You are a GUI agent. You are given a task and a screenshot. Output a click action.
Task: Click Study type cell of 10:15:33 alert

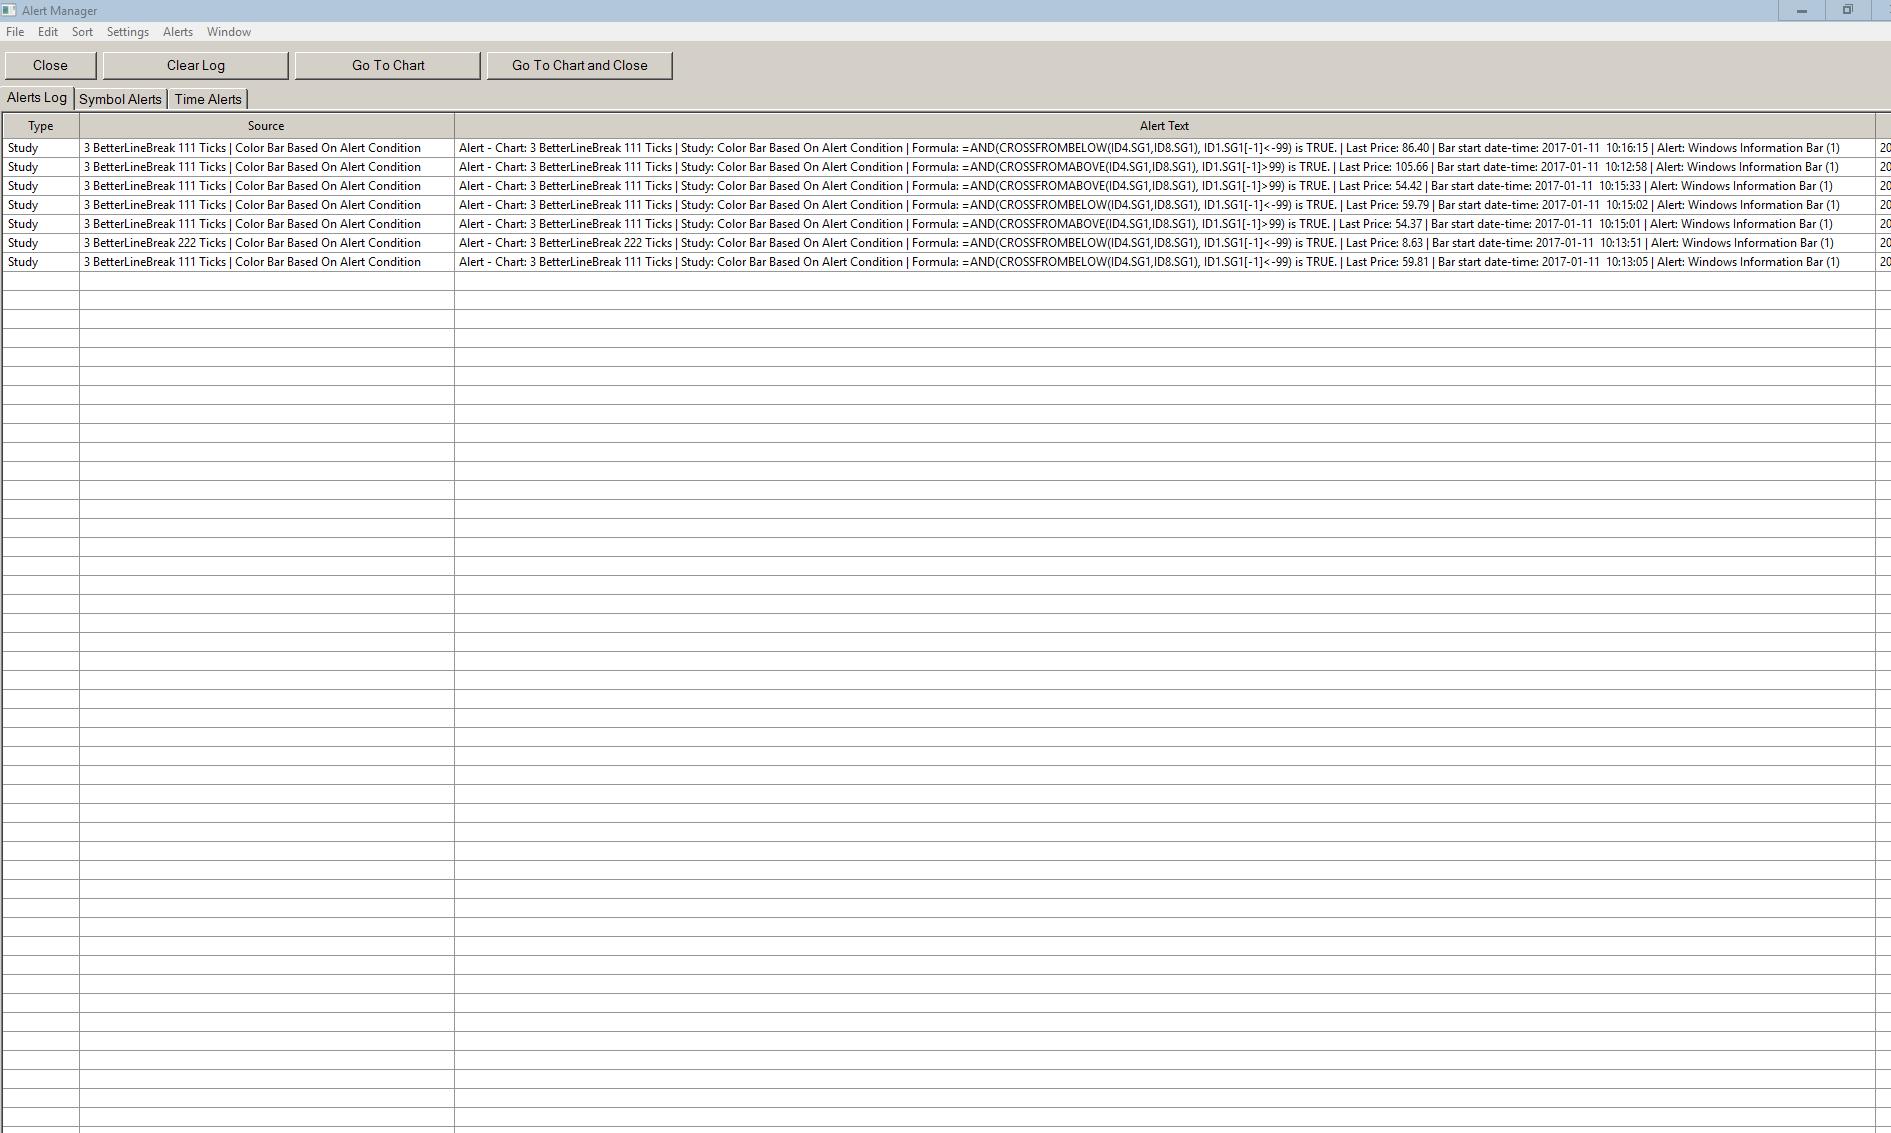coord(41,186)
